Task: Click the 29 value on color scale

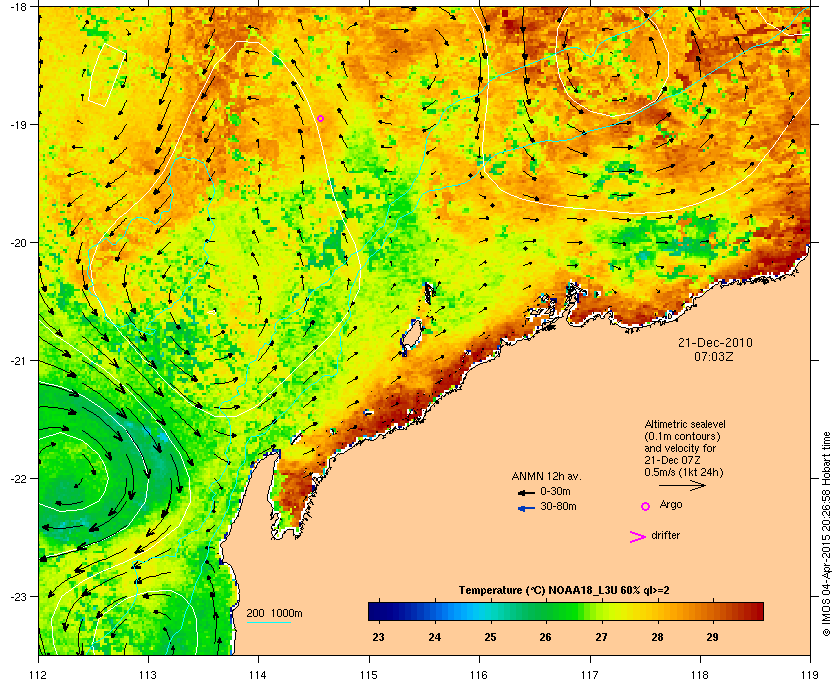Action: 712,637
